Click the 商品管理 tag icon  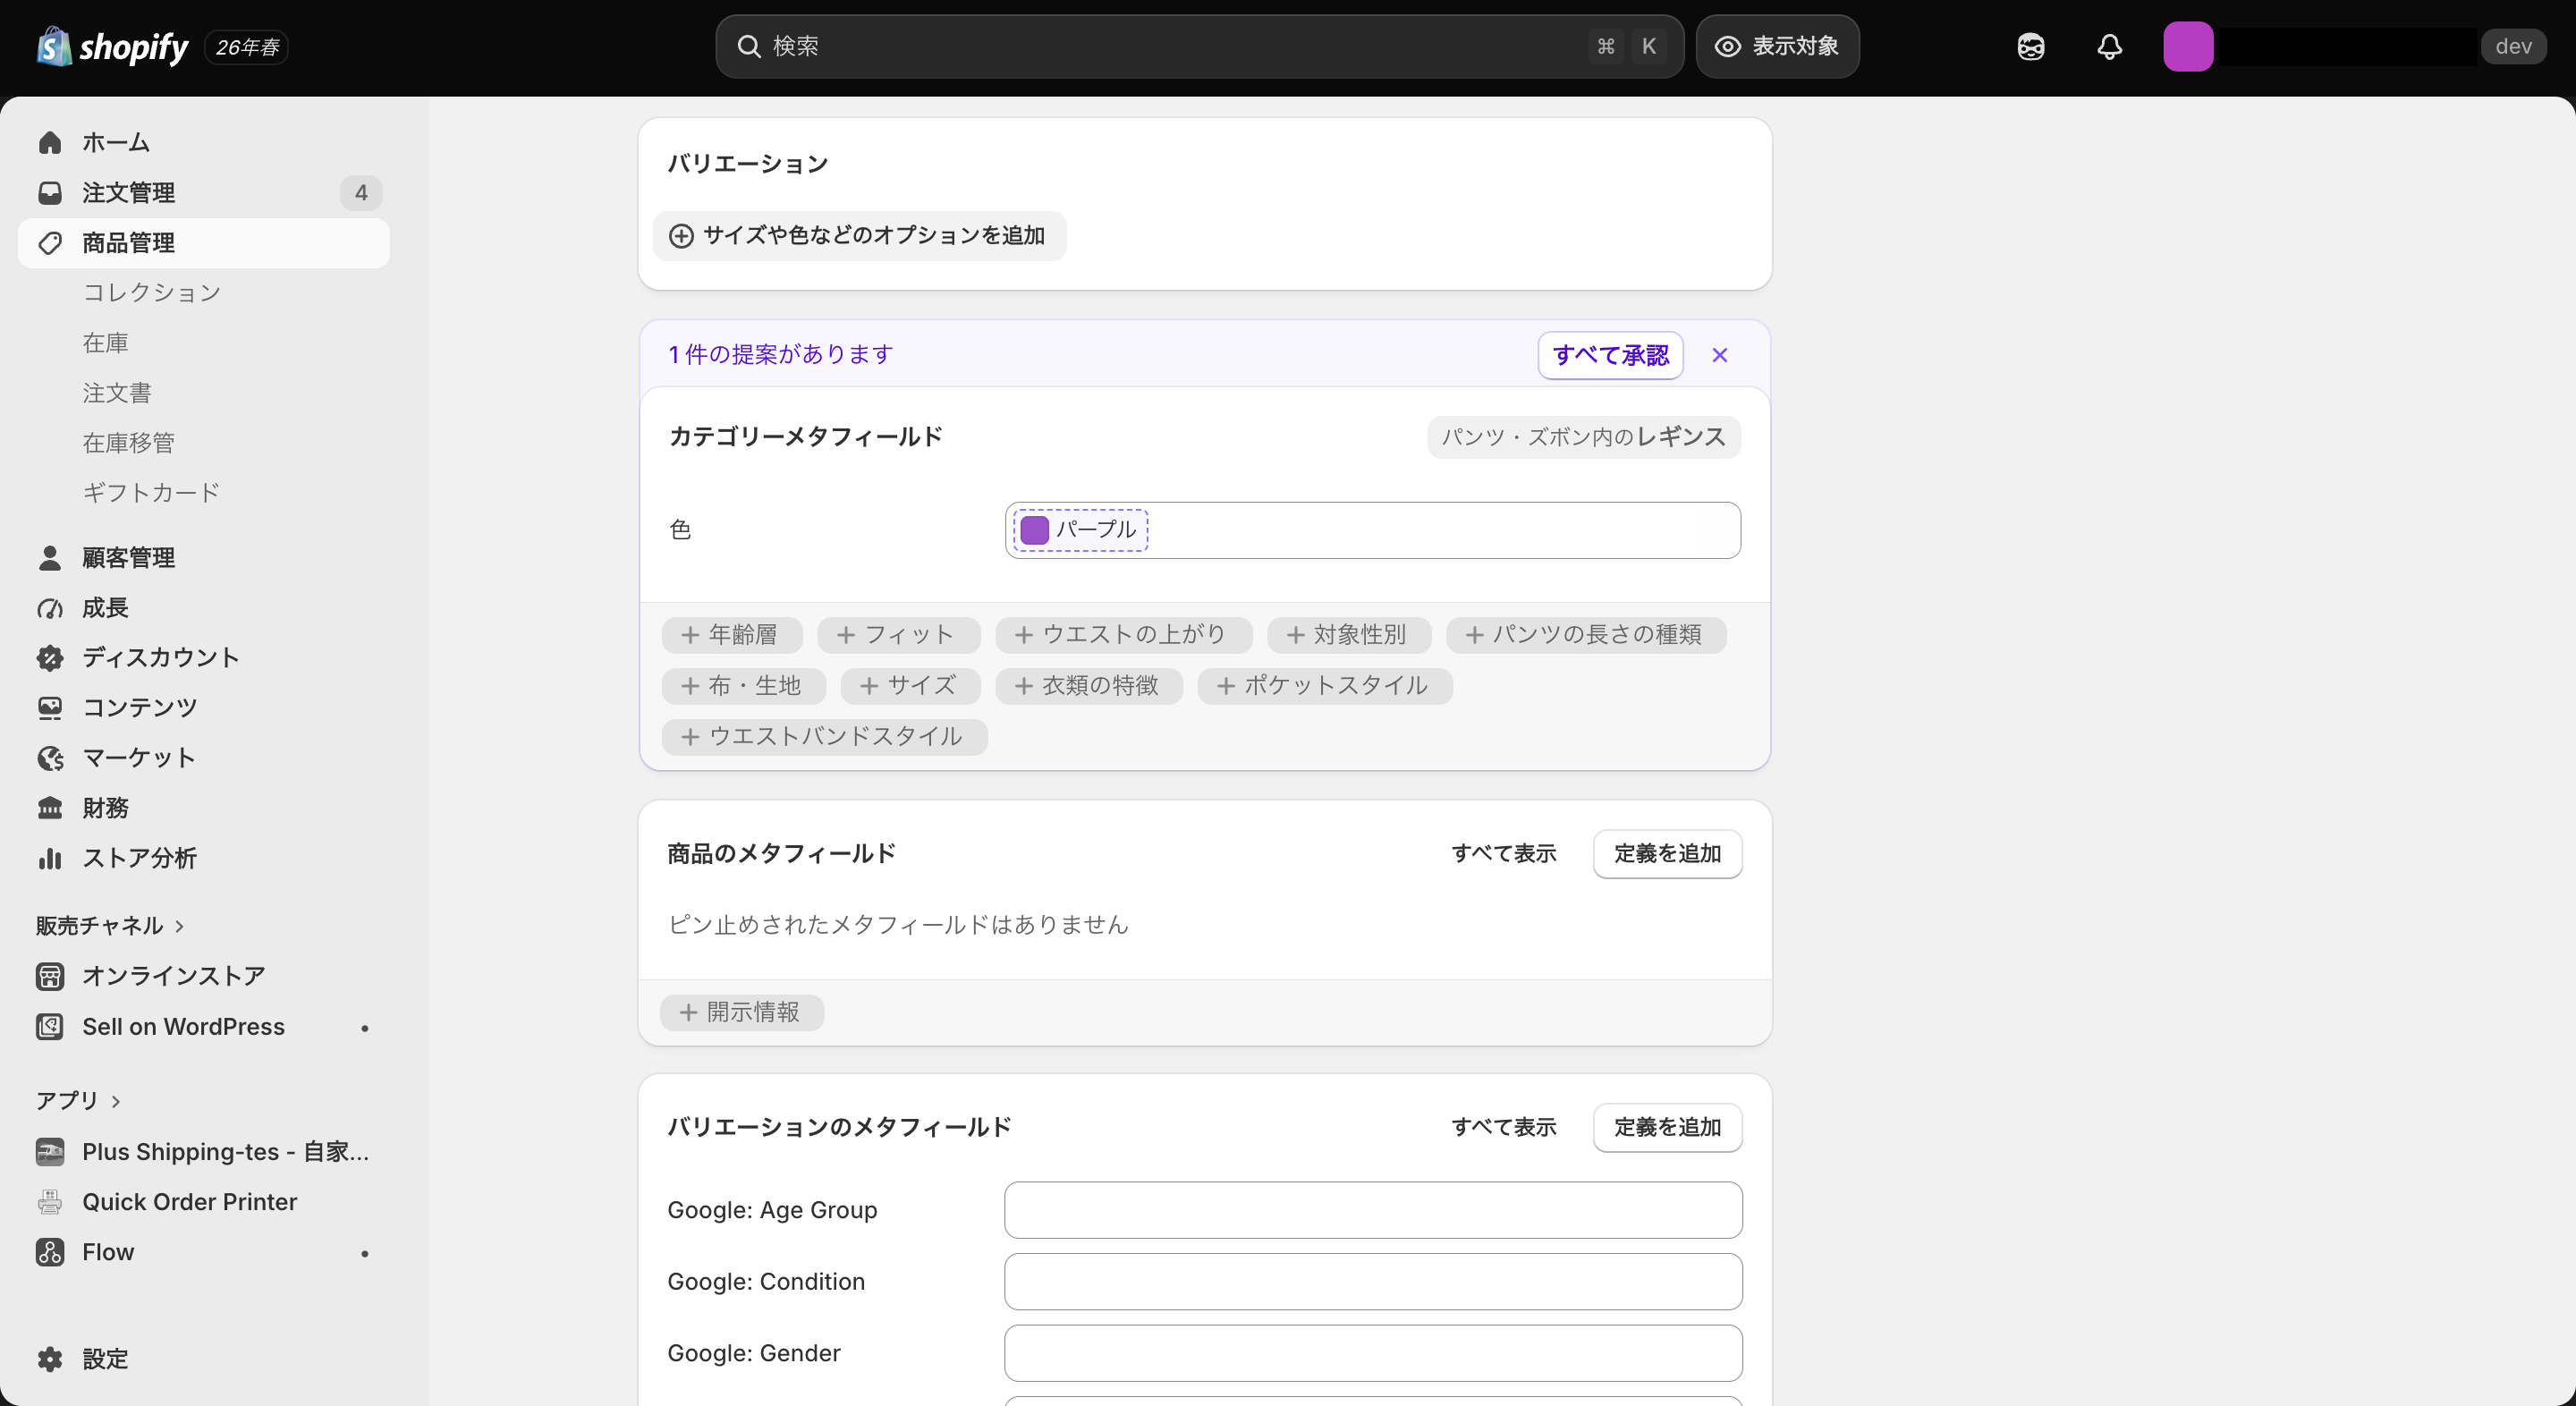pyautogui.click(x=50, y=243)
